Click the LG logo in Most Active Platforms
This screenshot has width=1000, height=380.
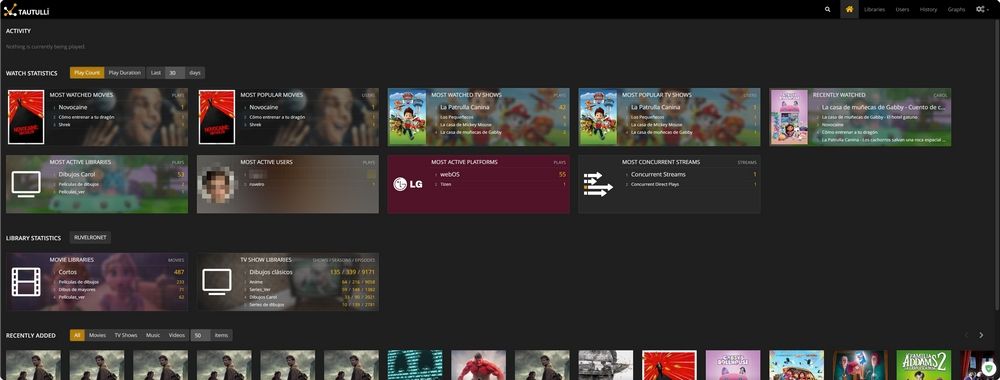point(408,184)
